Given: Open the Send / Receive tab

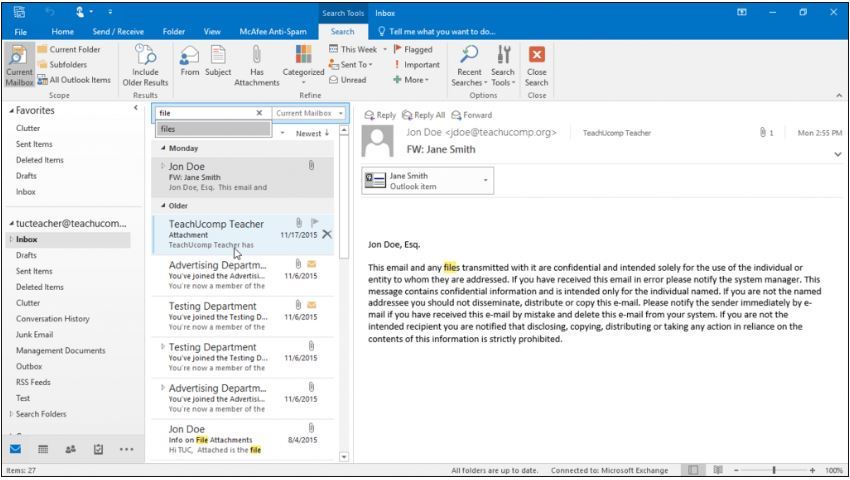Looking at the screenshot, I should (x=118, y=31).
